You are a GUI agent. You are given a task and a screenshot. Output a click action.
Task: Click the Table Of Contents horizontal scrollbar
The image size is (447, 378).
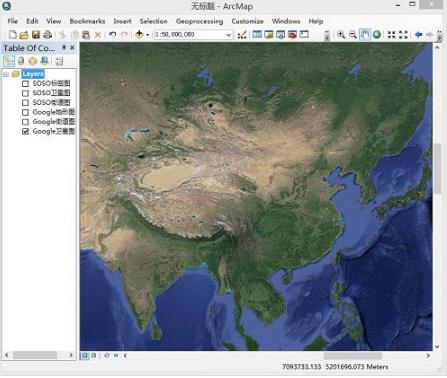point(39,355)
